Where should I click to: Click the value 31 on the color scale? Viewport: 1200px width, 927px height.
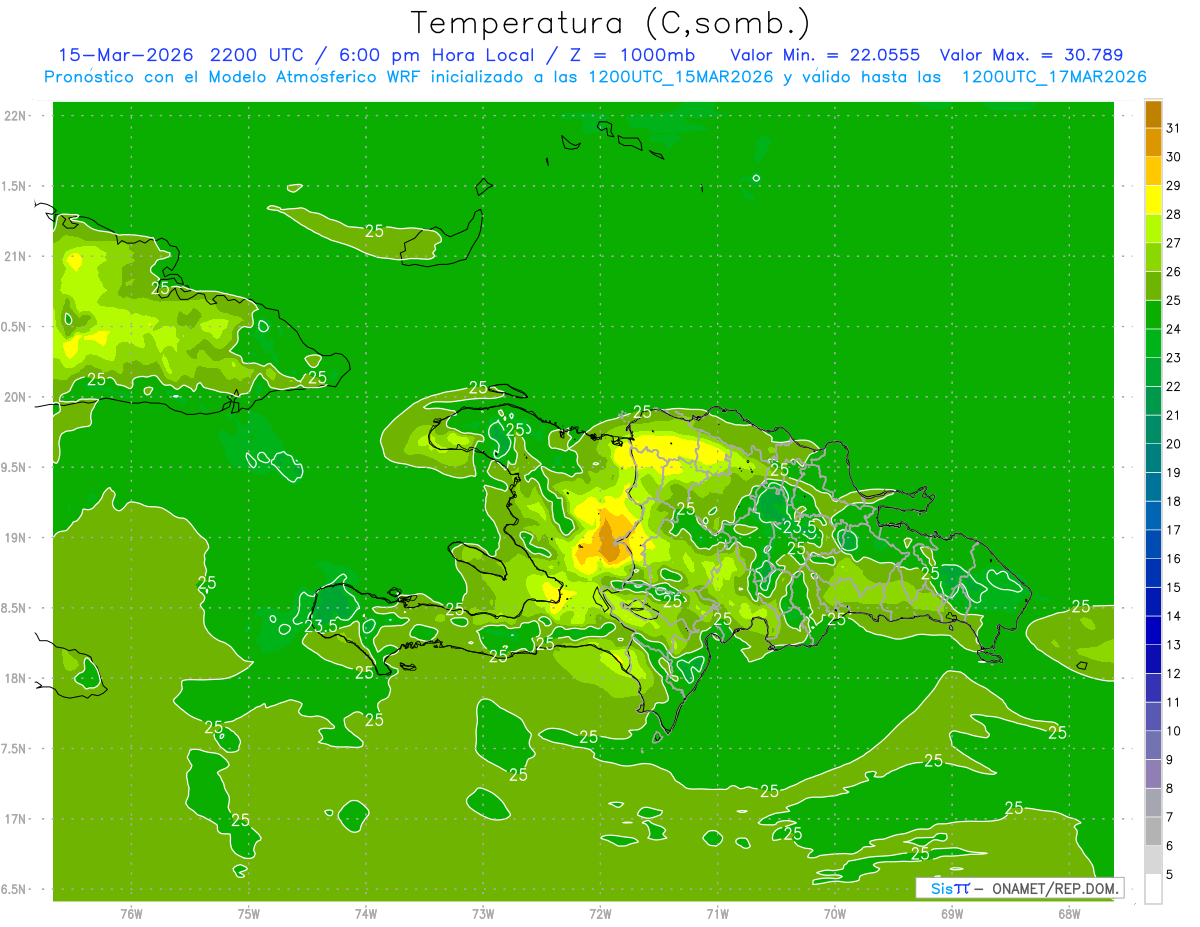pyautogui.click(x=1173, y=128)
